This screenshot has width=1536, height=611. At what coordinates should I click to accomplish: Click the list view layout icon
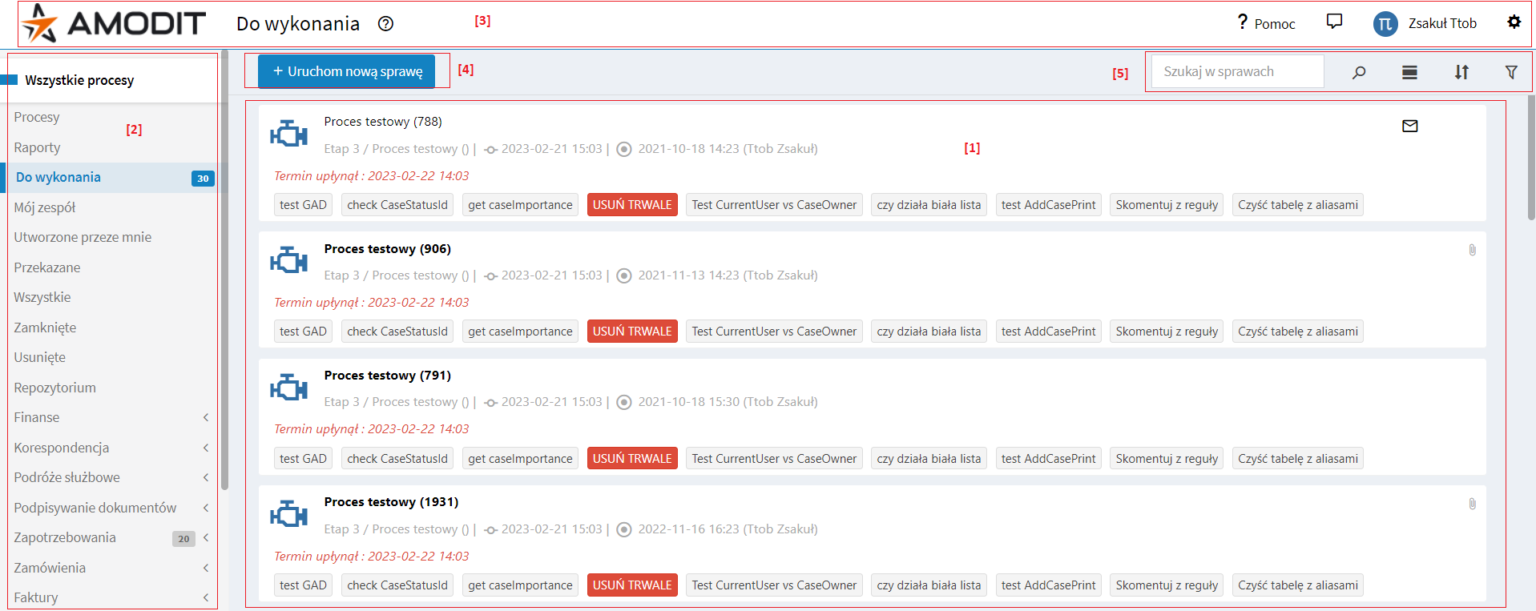1410,72
